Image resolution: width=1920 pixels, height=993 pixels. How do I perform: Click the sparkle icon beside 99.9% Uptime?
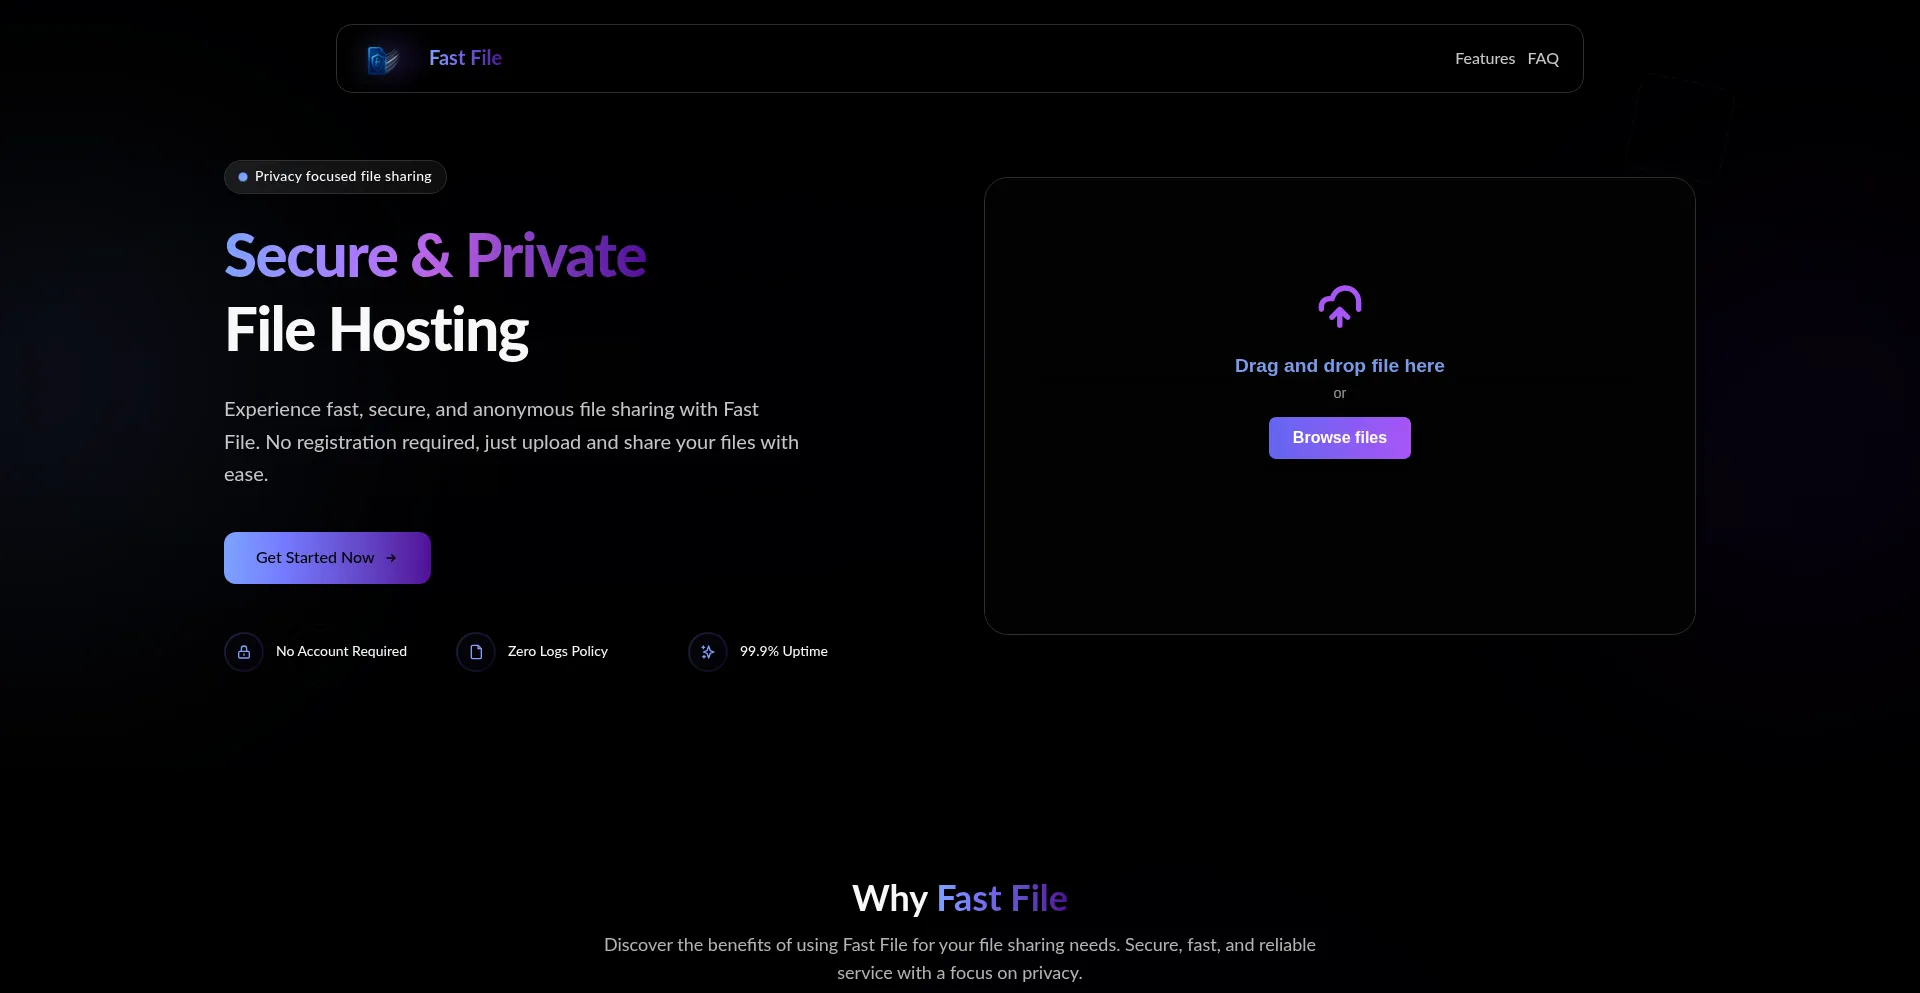pos(708,652)
